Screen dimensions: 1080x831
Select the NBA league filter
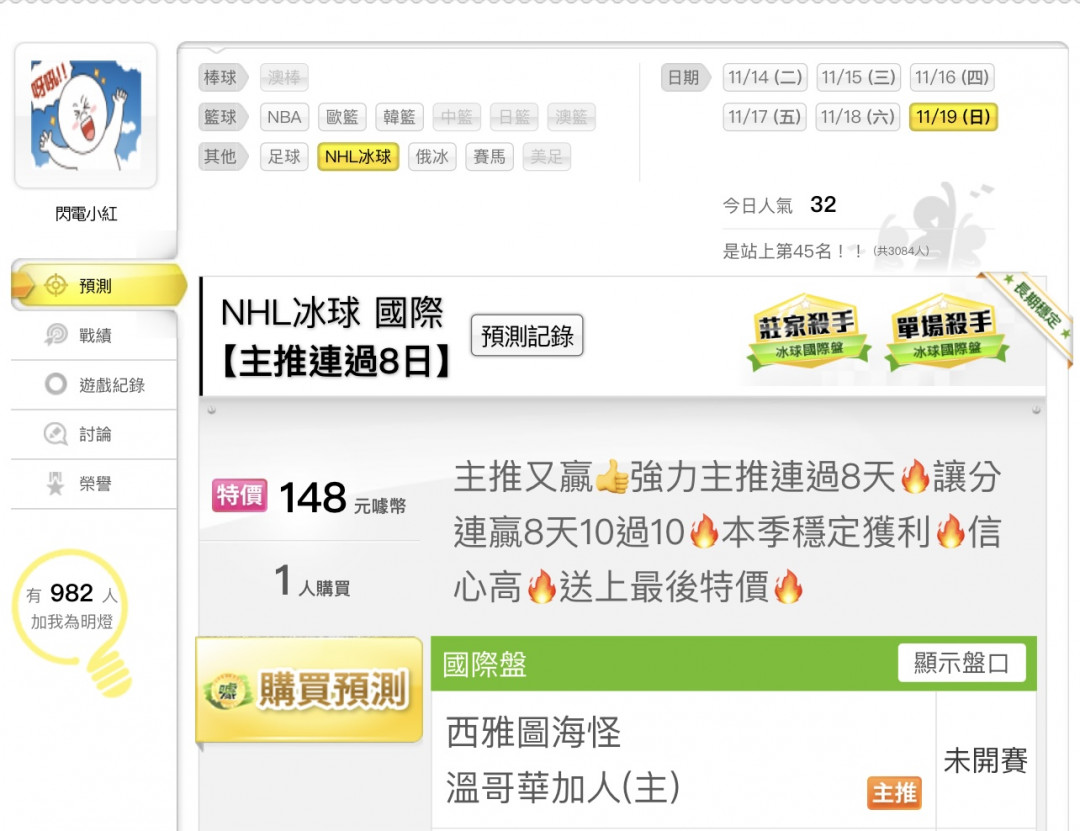point(284,117)
